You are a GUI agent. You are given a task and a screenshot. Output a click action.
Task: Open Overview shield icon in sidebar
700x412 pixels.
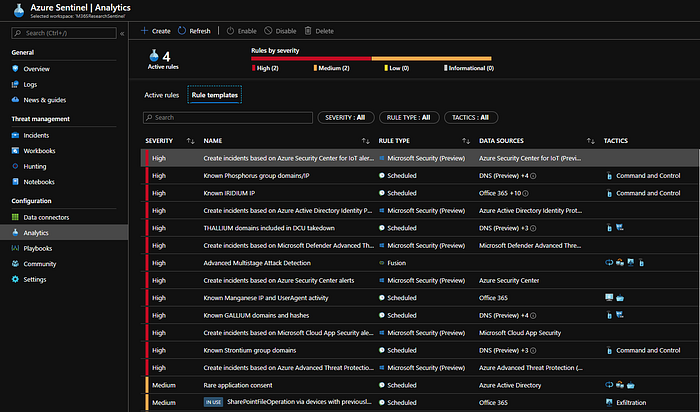click(15, 69)
